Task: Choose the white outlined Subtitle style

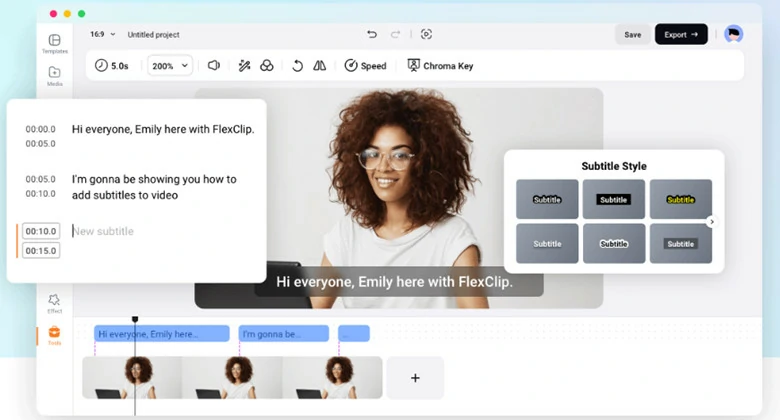Action: 547,199
